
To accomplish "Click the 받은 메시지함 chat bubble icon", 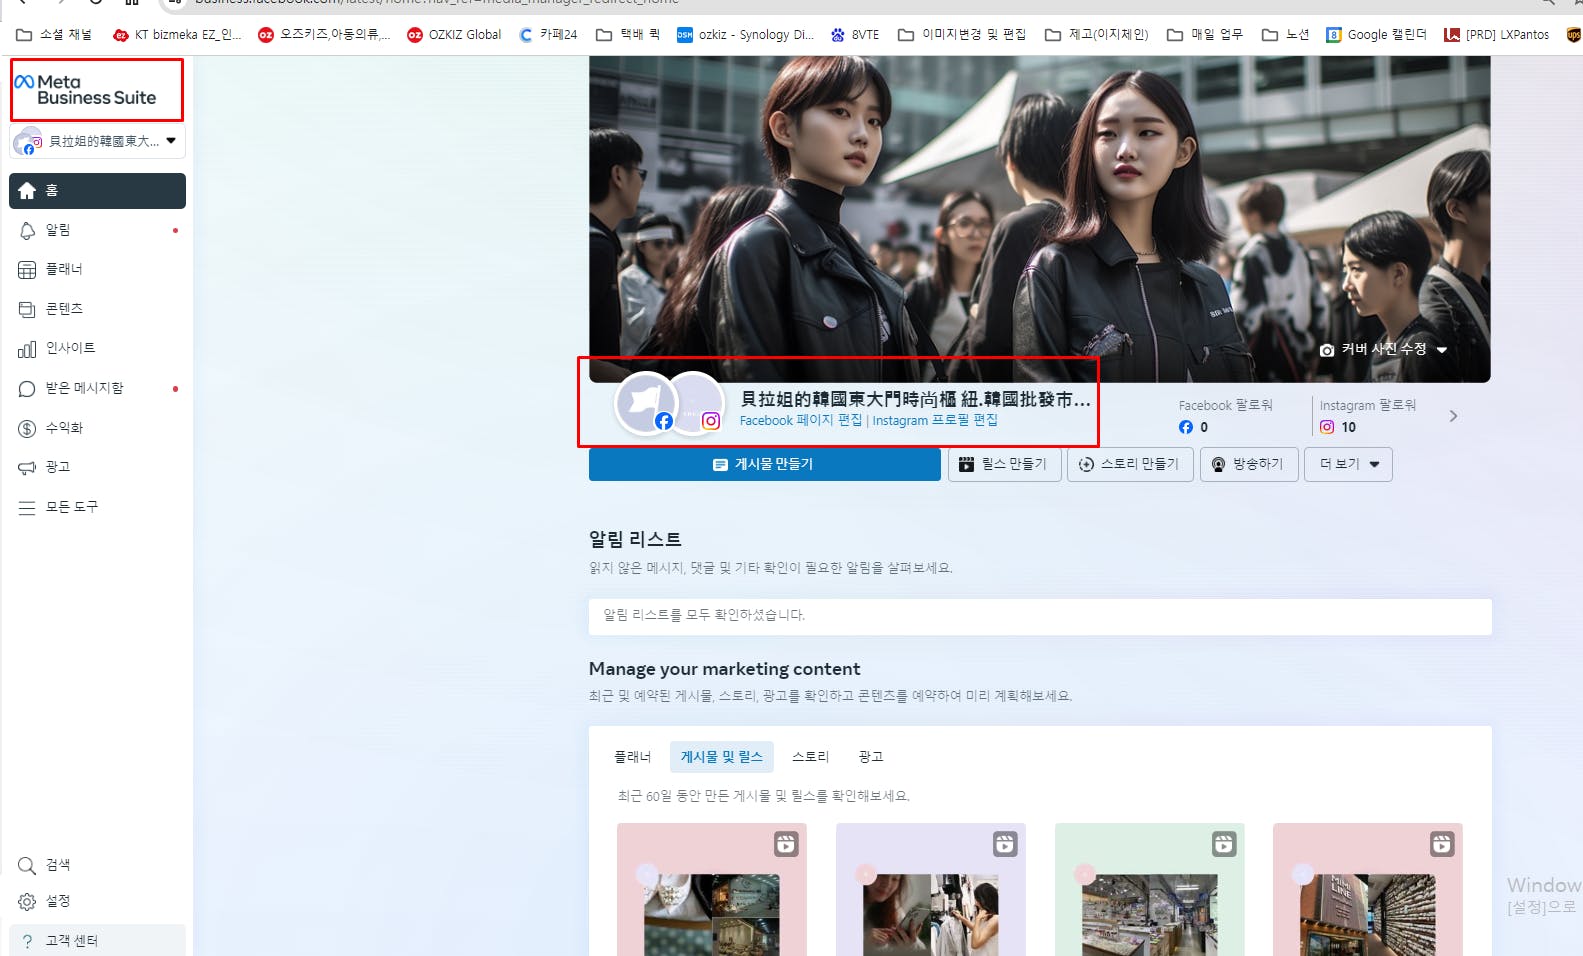I will click(27, 389).
